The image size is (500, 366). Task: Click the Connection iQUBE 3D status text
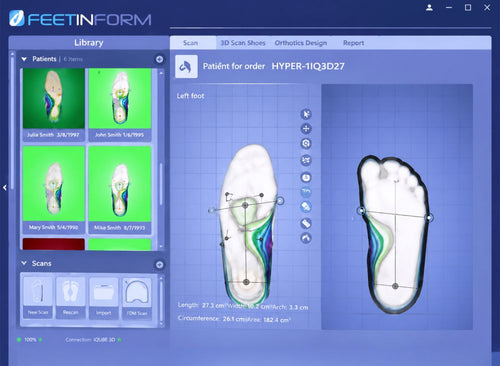click(x=90, y=340)
